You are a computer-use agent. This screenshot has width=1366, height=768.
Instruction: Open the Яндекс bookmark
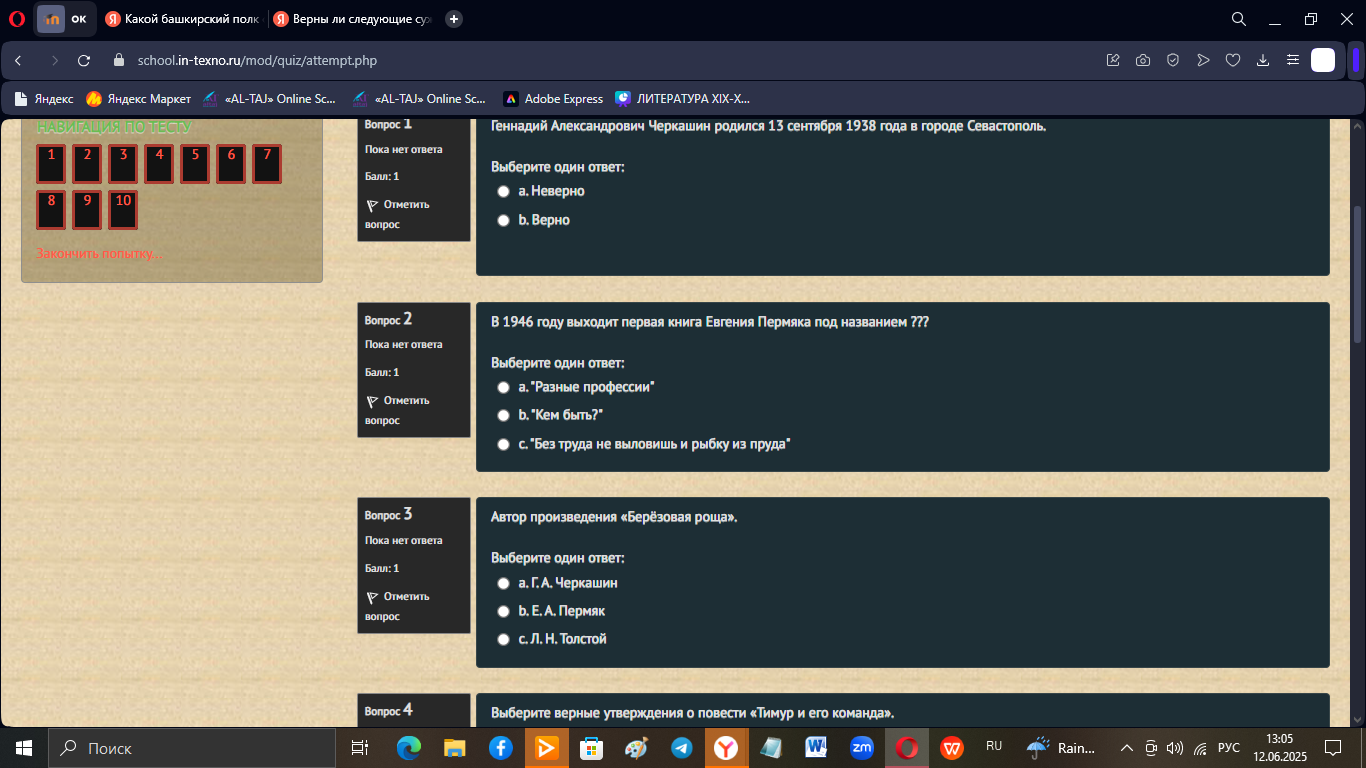click(x=44, y=99)
